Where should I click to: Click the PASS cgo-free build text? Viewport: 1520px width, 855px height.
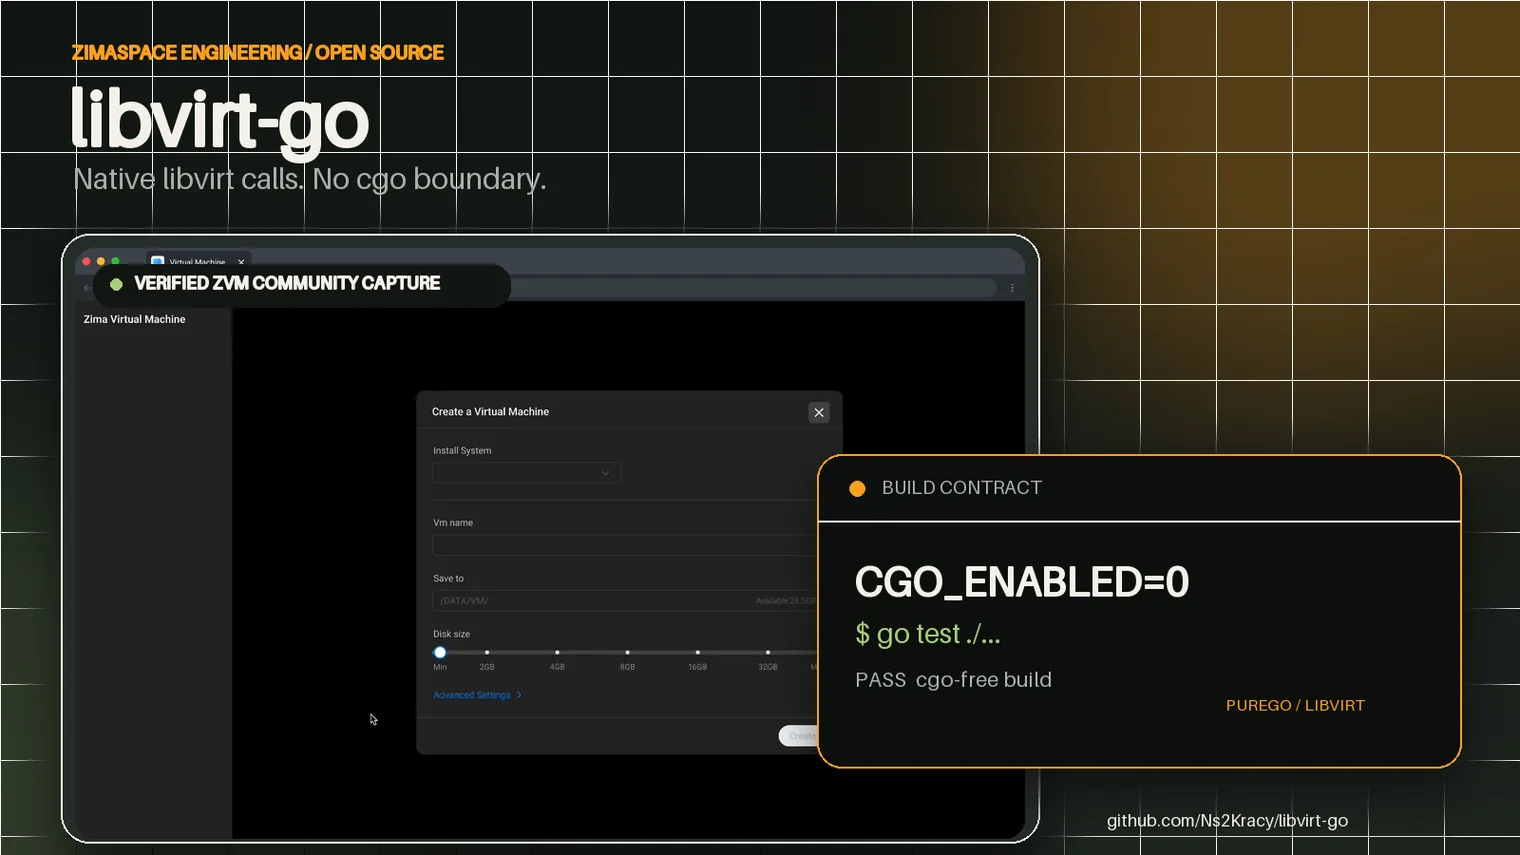point(953,680)
